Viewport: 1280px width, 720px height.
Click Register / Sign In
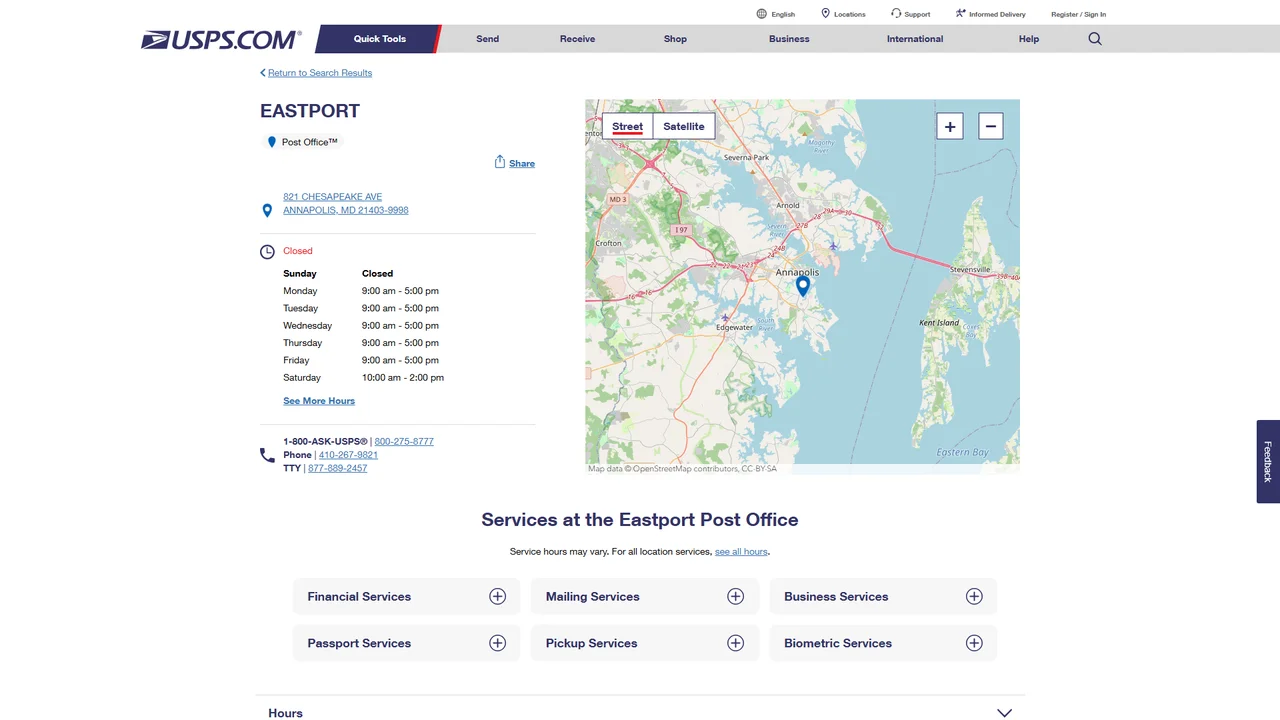(x=1078, y=14)
